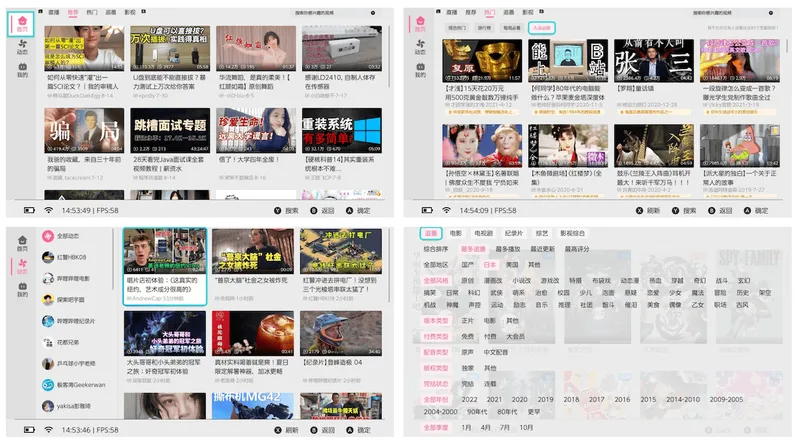Select the 10月 season filter
Screen dimensions: 800x446
tap(526, 428)
